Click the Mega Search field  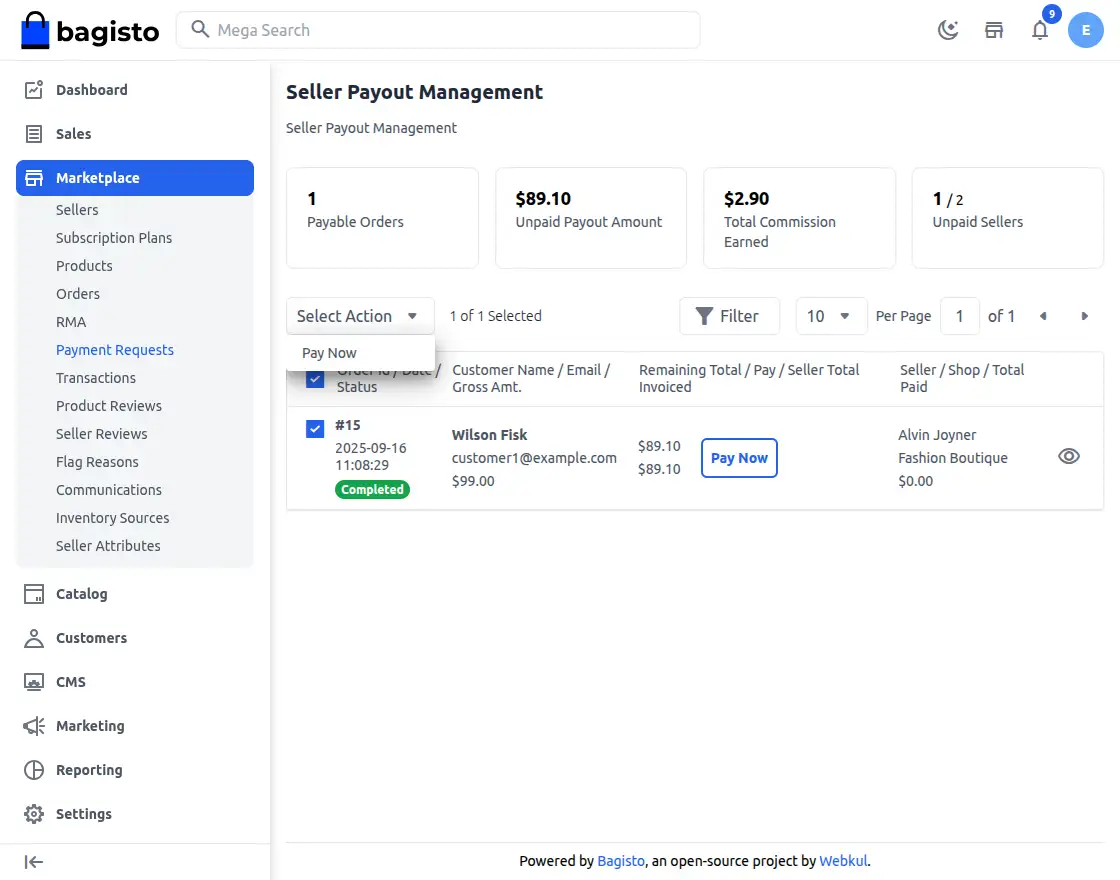click(438, 30)
